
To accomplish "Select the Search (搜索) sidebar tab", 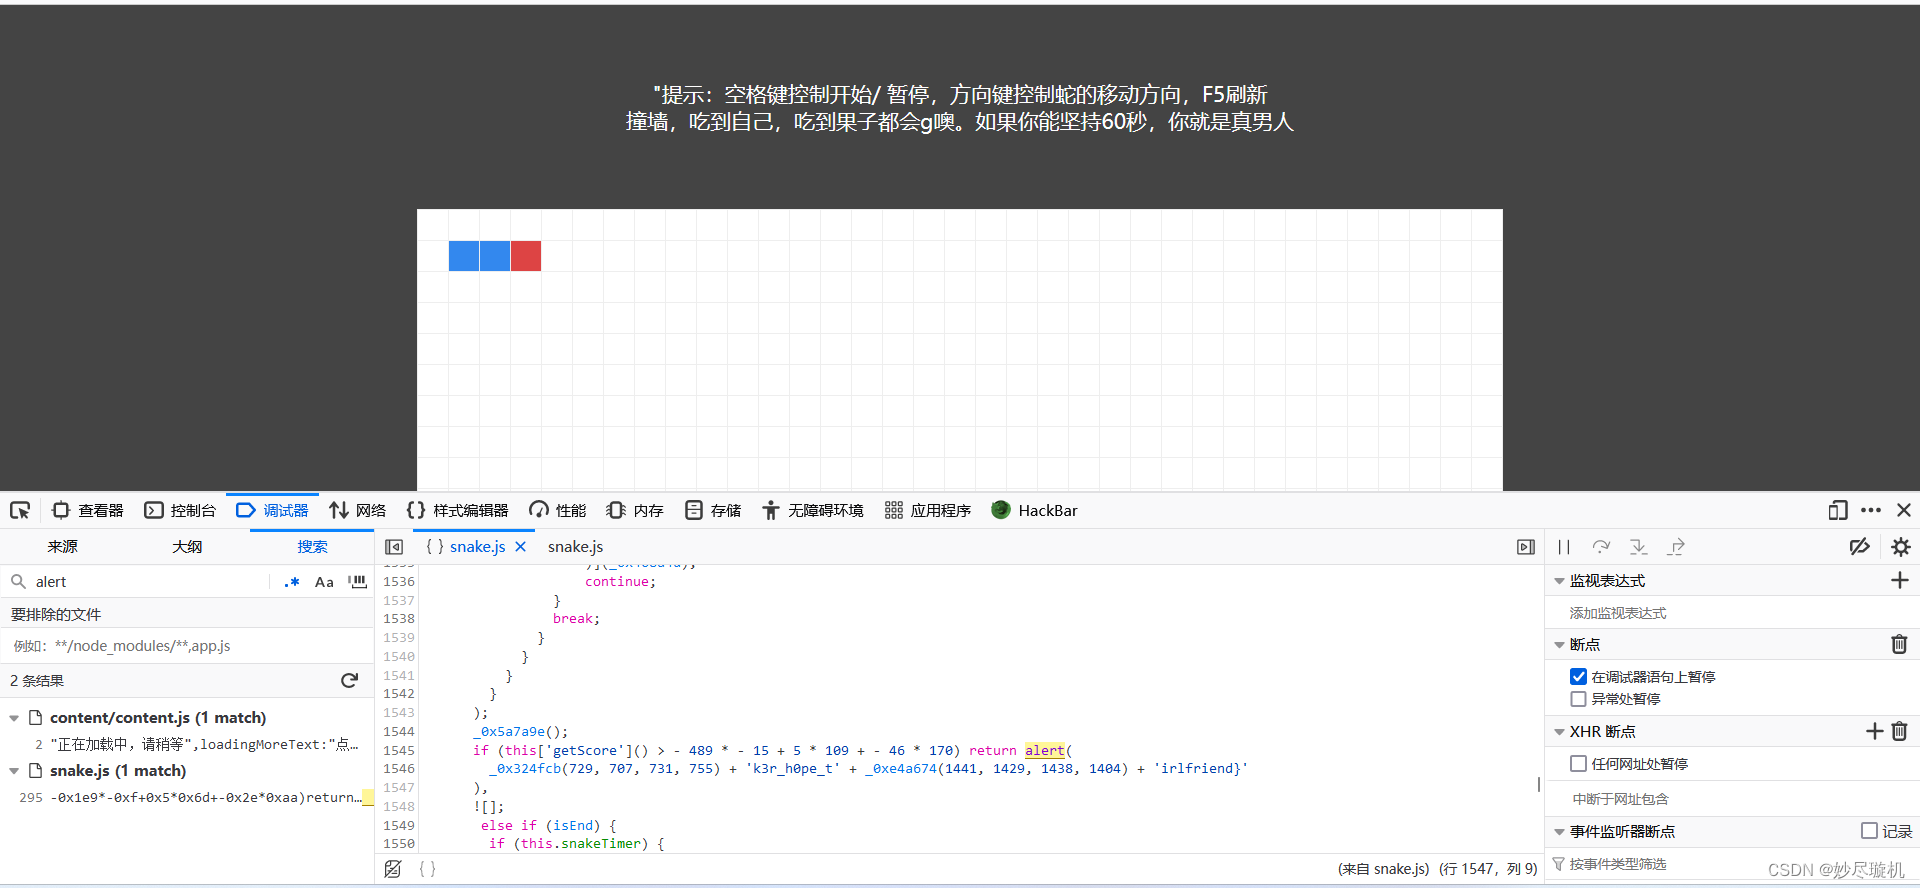I will click(x=312, y=547).
